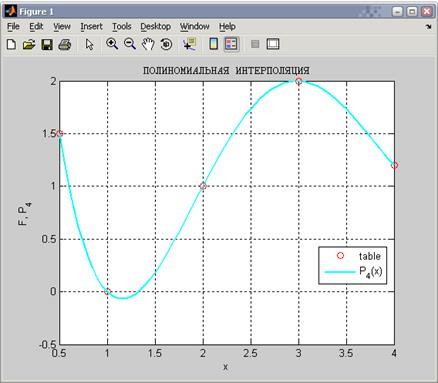Maximize the Figure 1 window
438x383 pixels.
412,12
